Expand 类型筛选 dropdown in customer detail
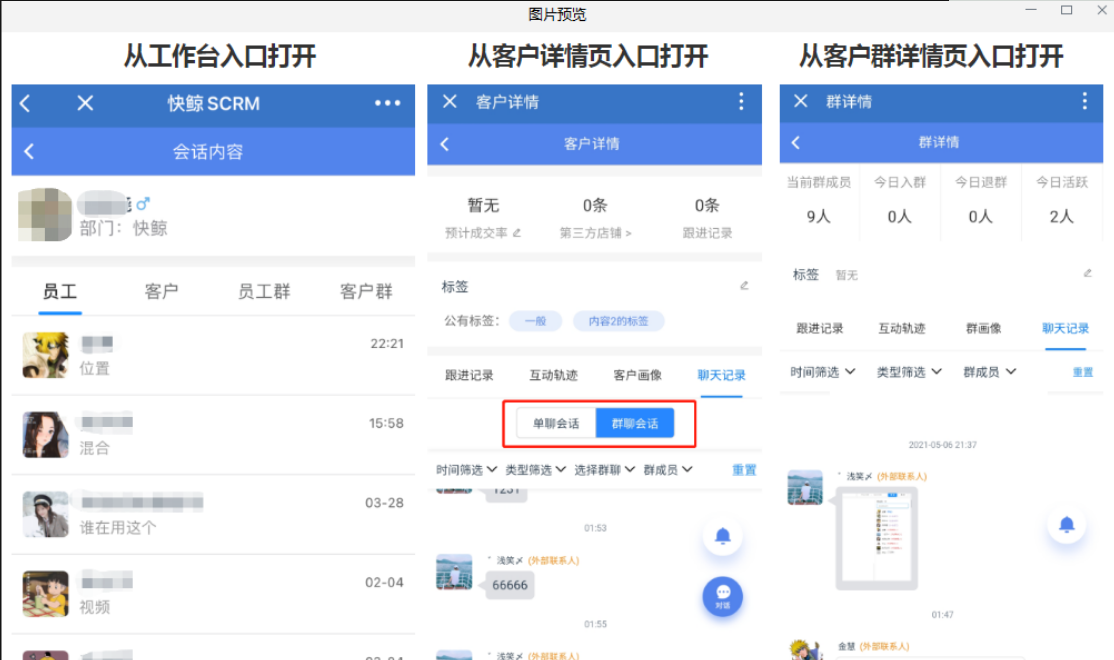This screenshot has height=660, width=1114. [x=536, y=470]
